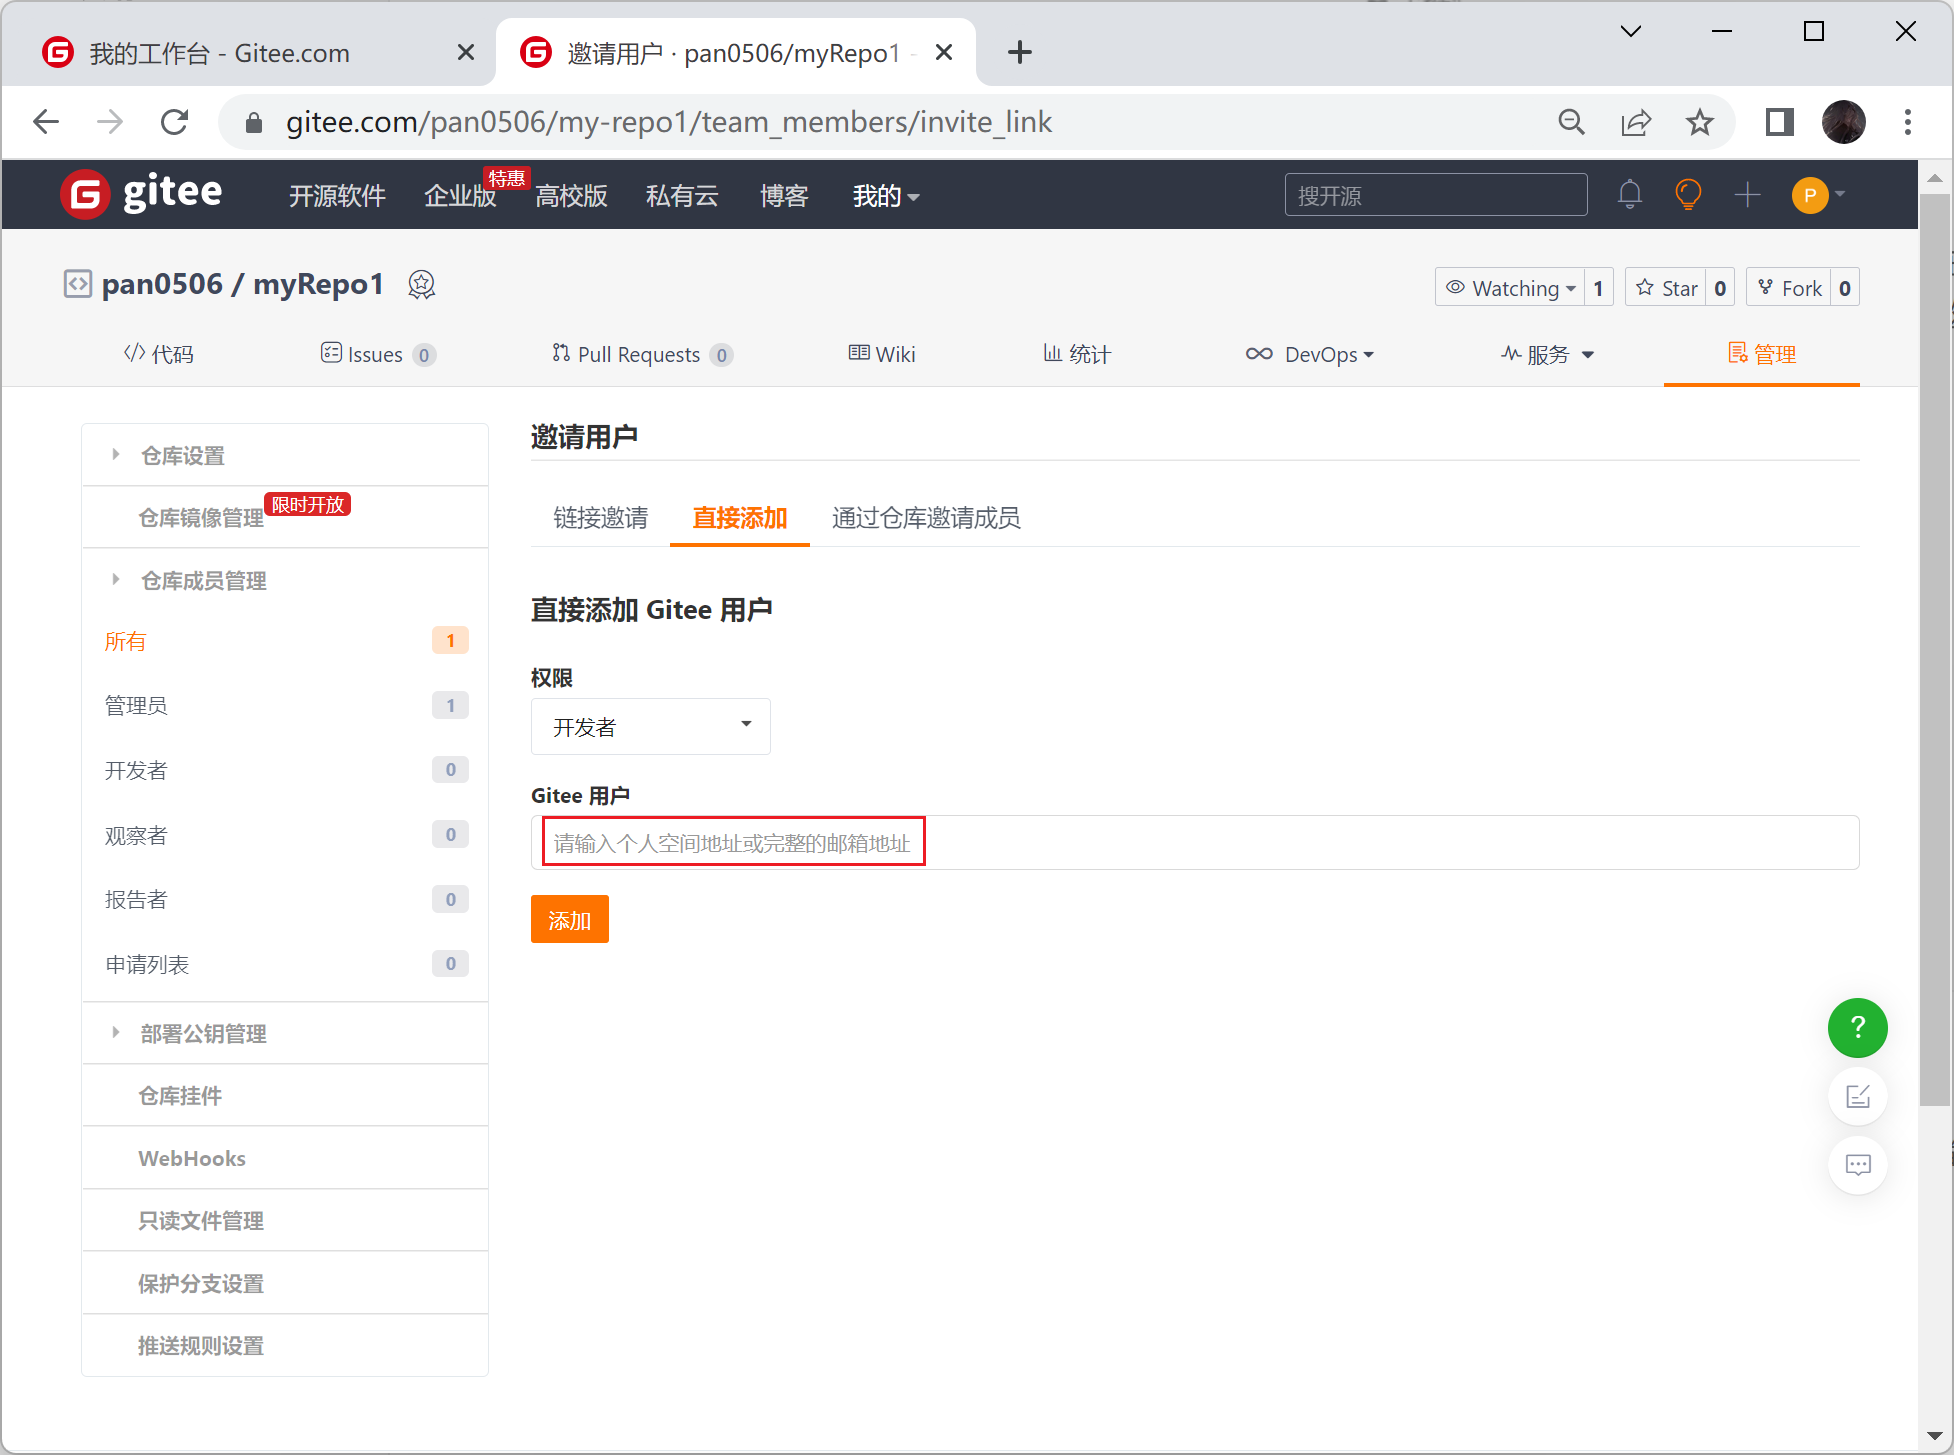Image resolution: width=1954 pixels, height=1455 pixels.
Task: Expand the 仓库设置 sidebar section
Action: (x=183, y=456)
